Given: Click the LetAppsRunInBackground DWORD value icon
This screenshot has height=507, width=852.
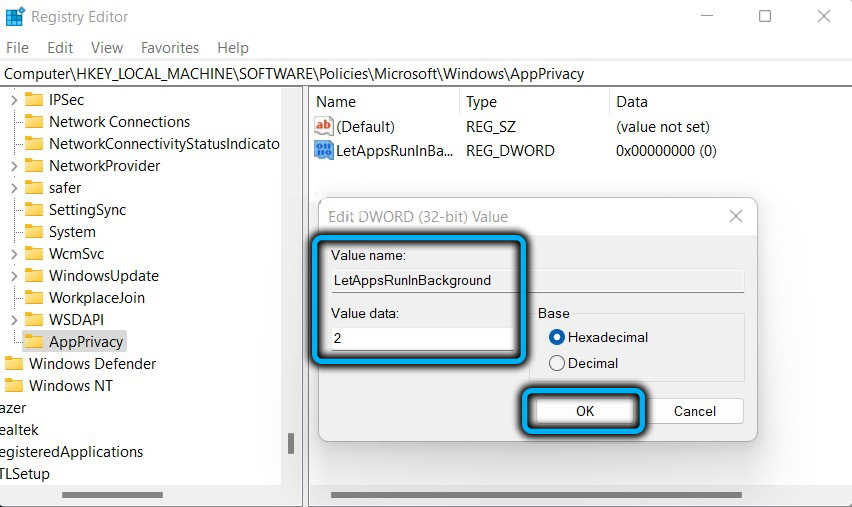Looking at the screenshot, I should (324, 151).
